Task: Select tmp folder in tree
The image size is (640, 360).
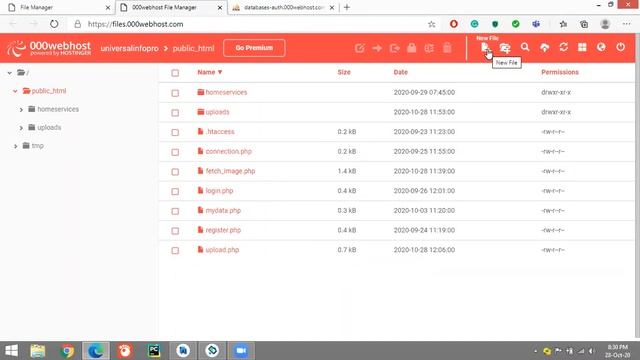Action: tap(37, 146)
